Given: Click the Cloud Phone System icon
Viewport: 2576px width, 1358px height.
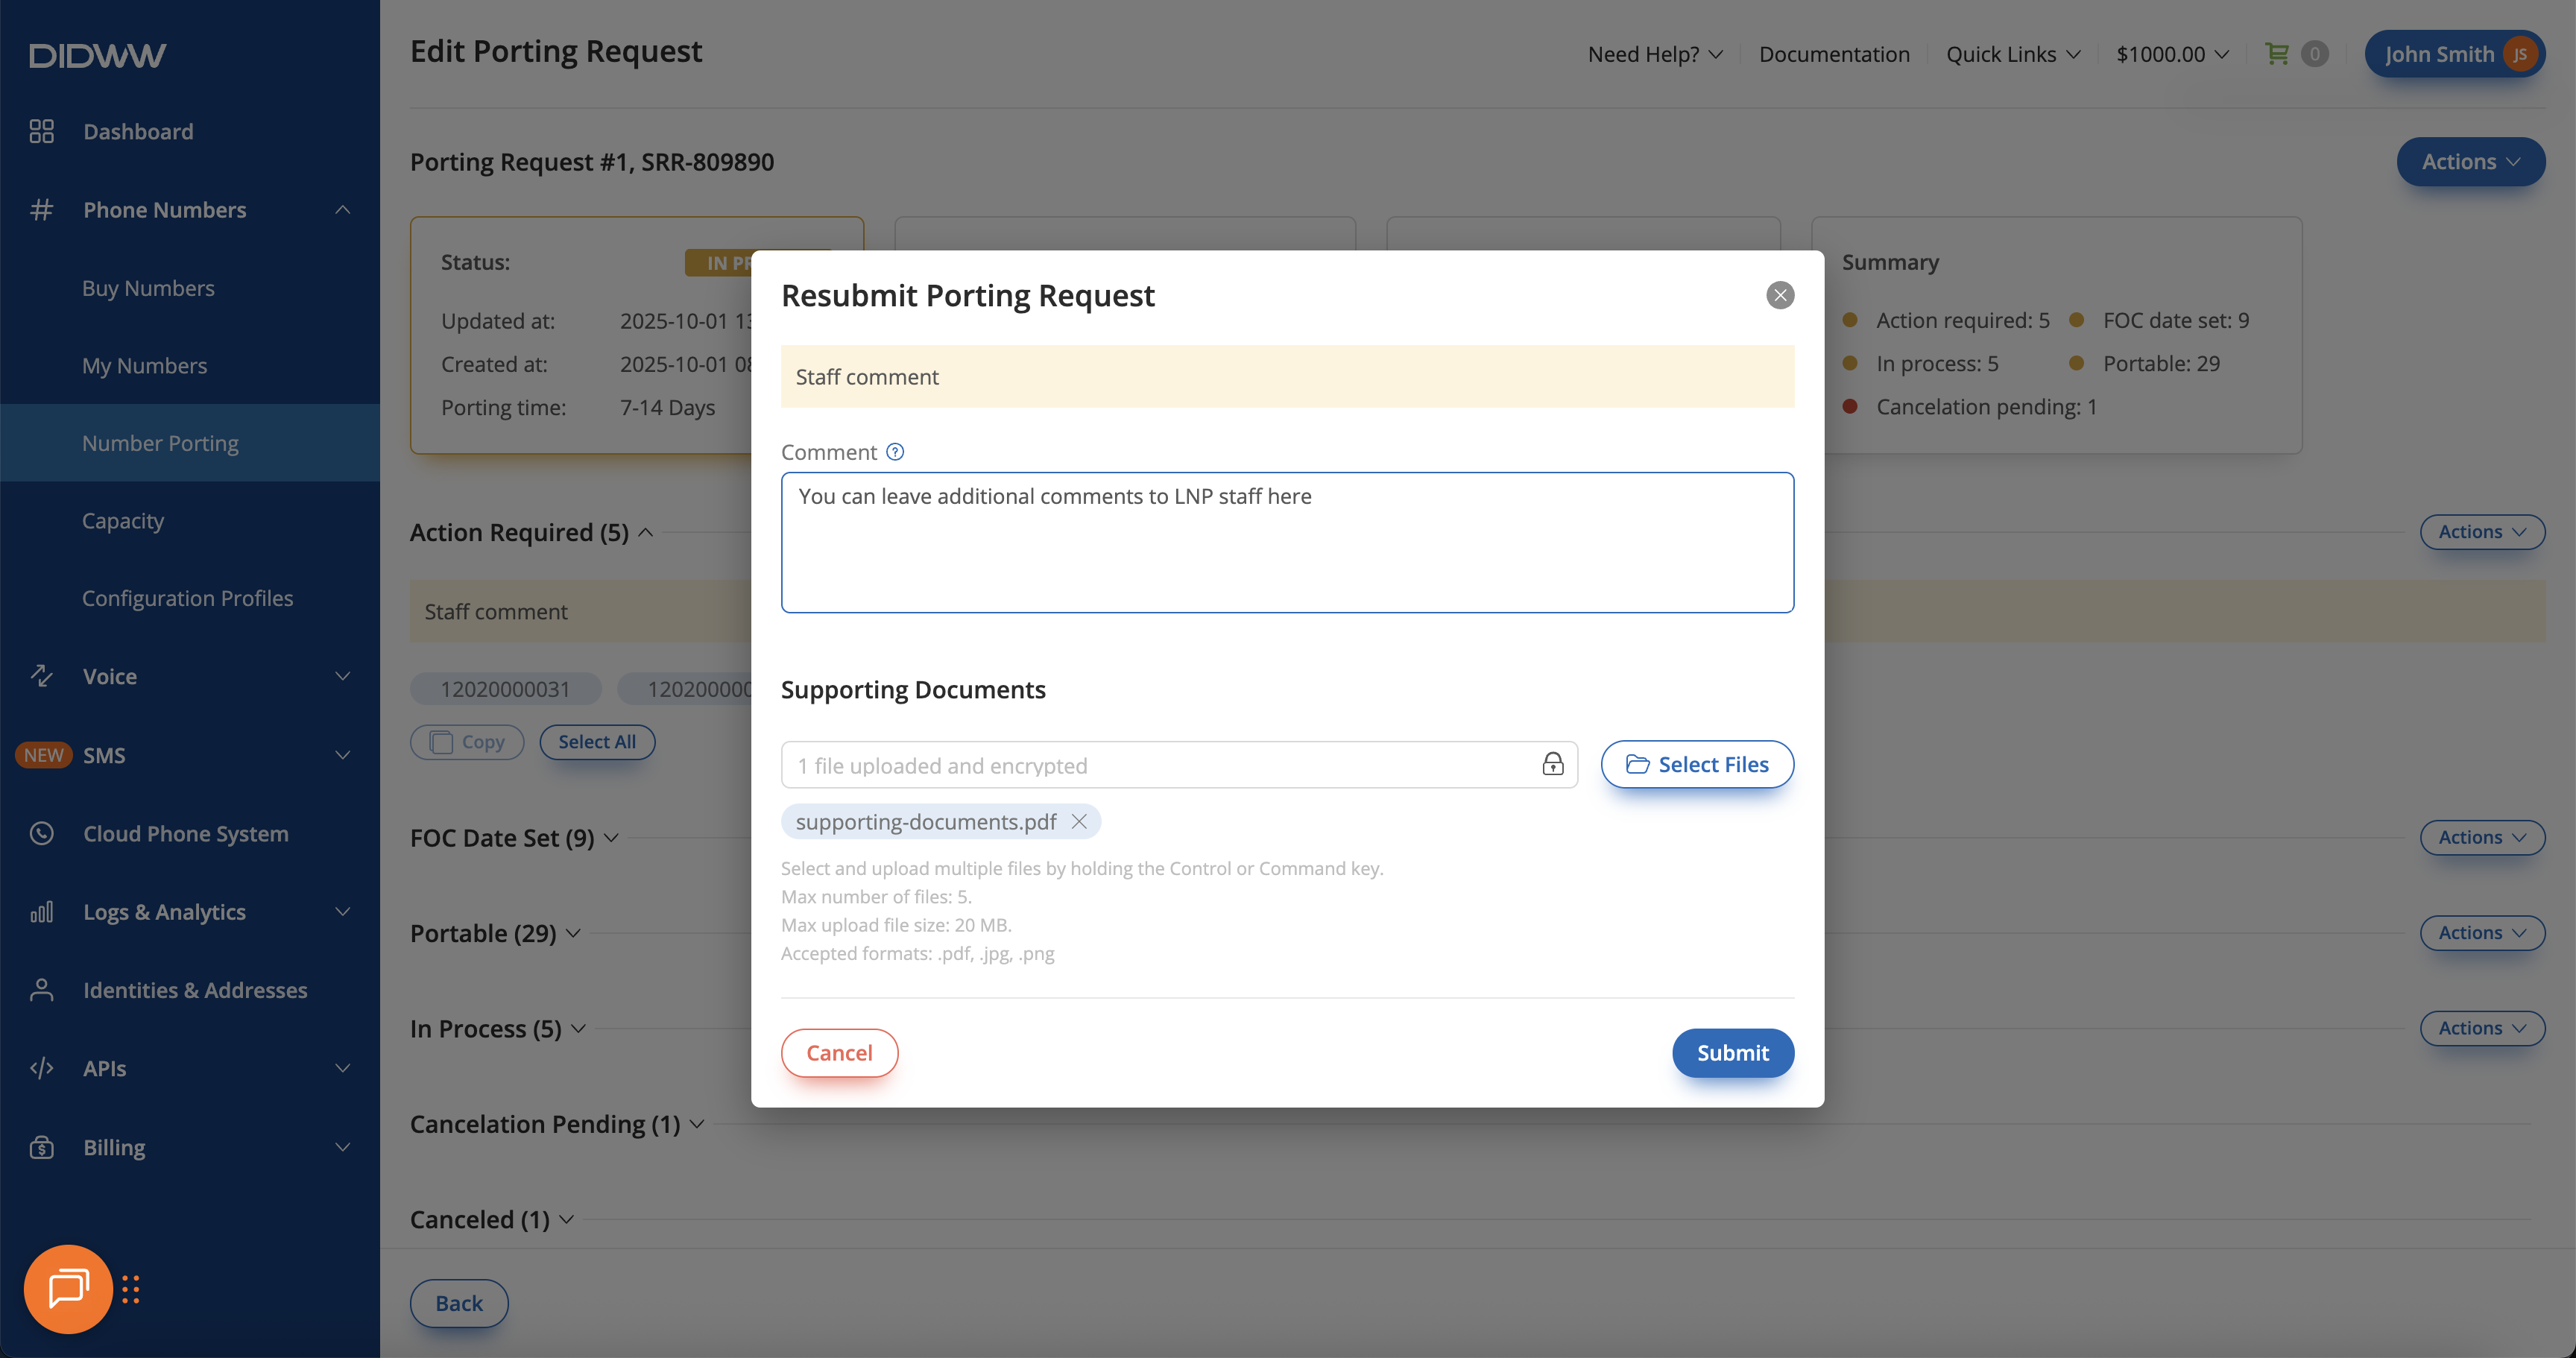Looking at the screenshot, I should [42, 833].
